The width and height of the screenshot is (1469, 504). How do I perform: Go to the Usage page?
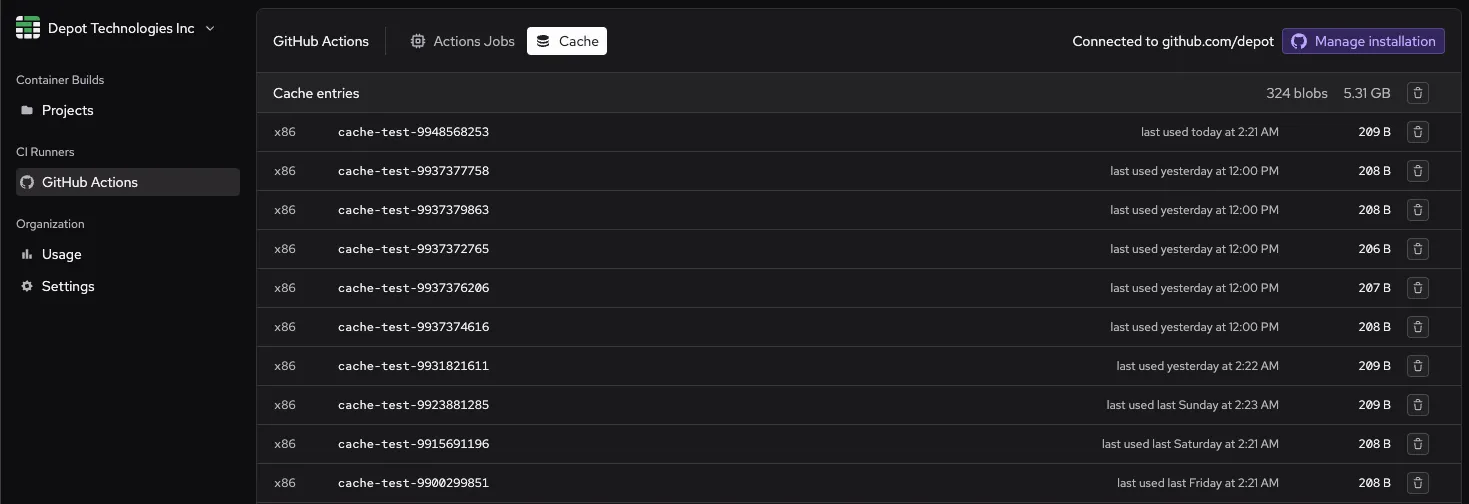pyautogui.click(x=61, y=254)
